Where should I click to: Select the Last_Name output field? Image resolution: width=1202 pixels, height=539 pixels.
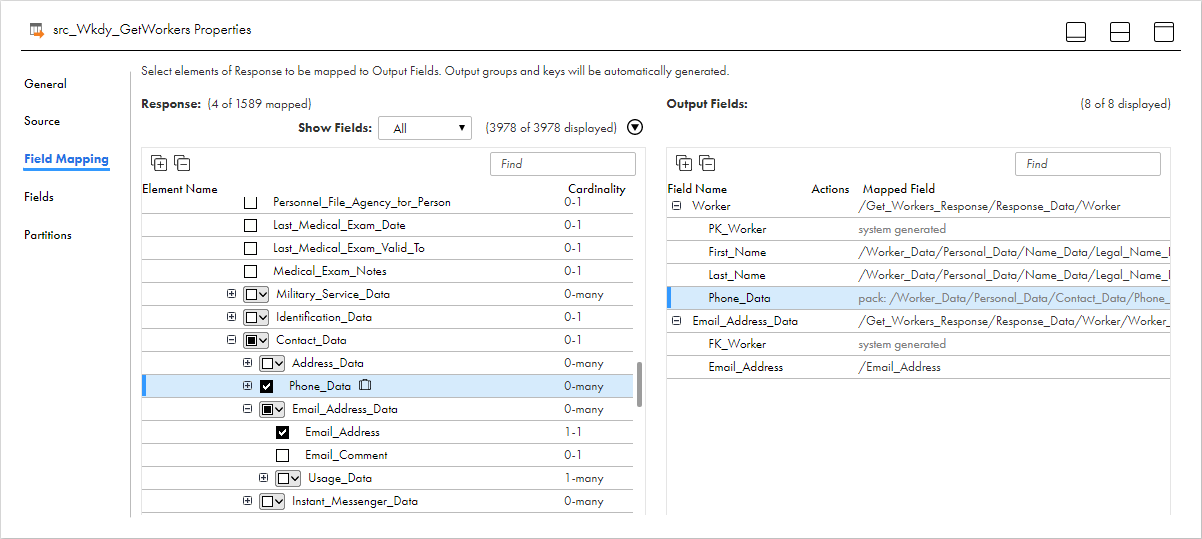point(919,275)
